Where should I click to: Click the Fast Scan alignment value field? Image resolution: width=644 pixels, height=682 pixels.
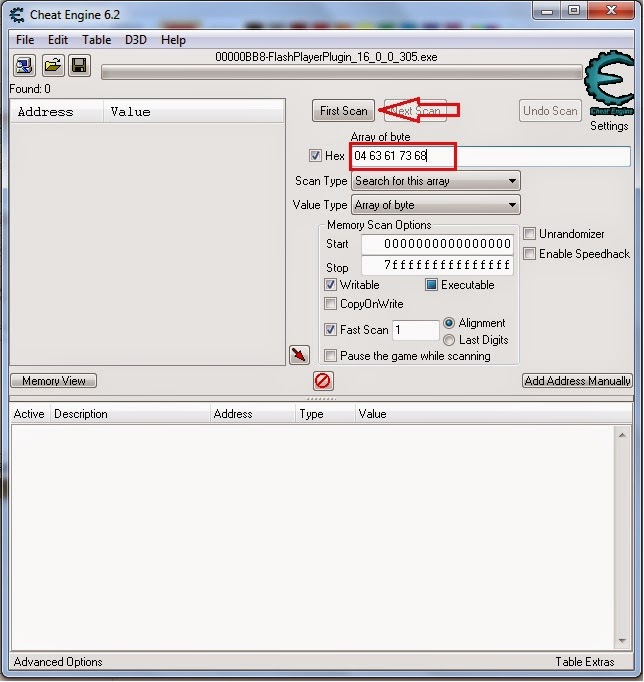point(416,330)
